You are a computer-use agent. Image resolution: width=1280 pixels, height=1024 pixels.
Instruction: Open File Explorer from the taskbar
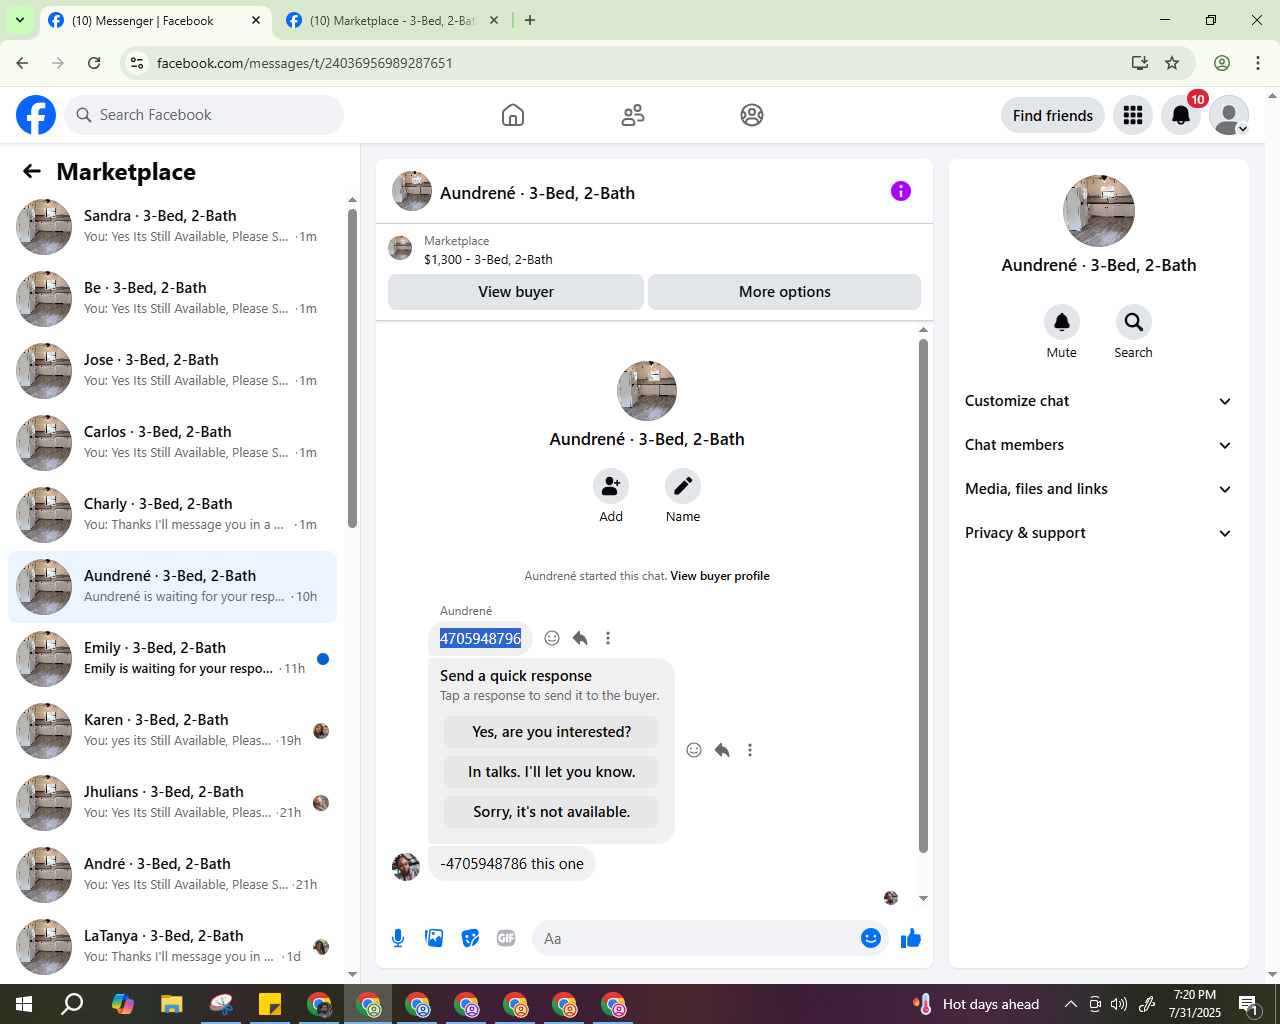(172, 1004)
